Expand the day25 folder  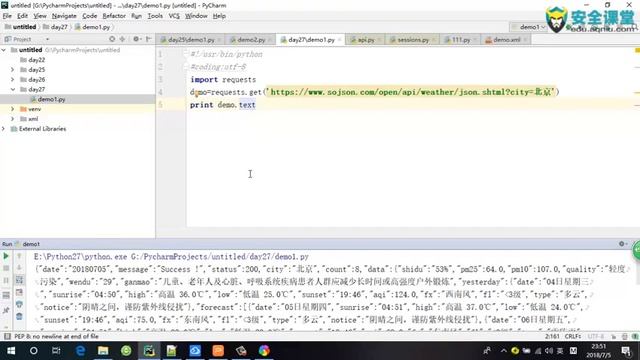point(13,70)
